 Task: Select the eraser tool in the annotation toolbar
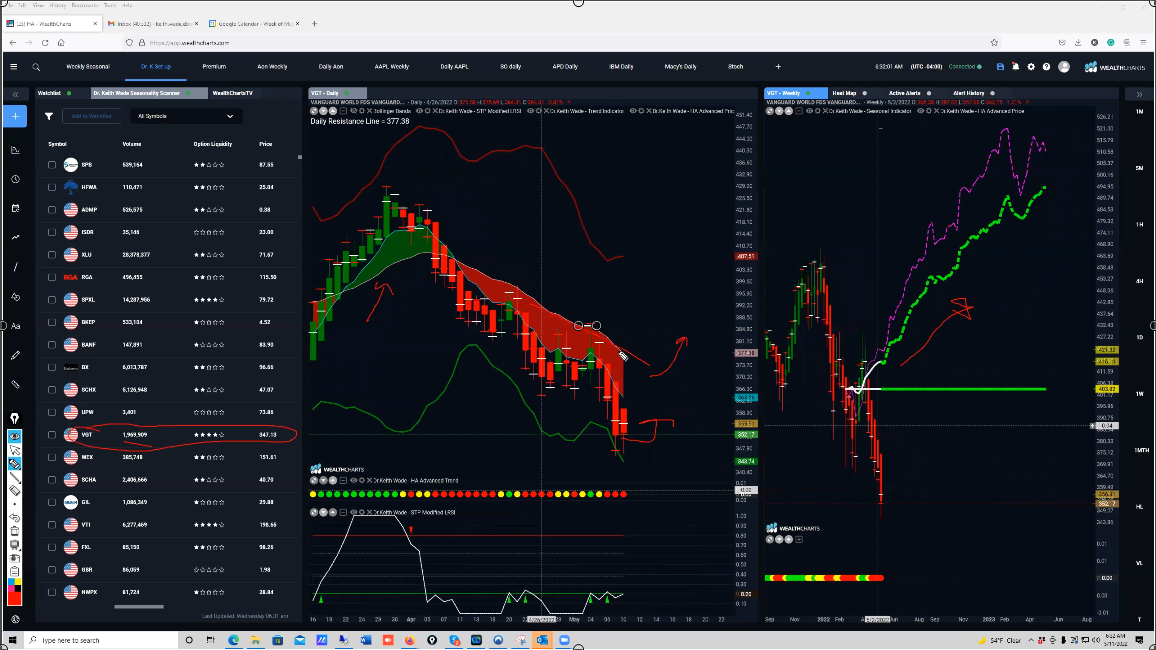coord(15,491)
